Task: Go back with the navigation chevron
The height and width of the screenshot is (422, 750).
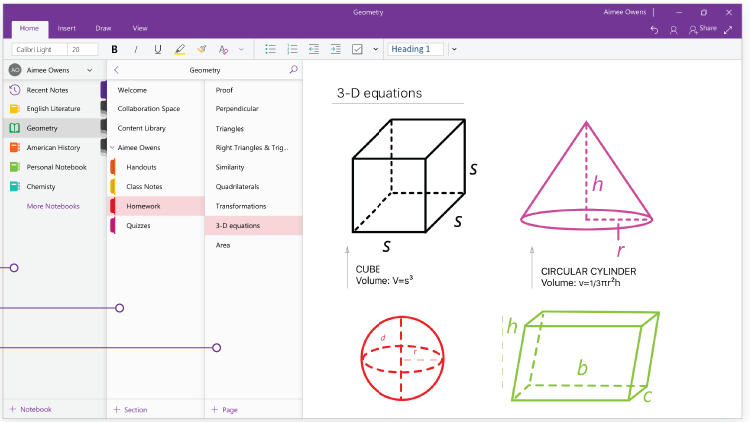Action: (116, 70)
